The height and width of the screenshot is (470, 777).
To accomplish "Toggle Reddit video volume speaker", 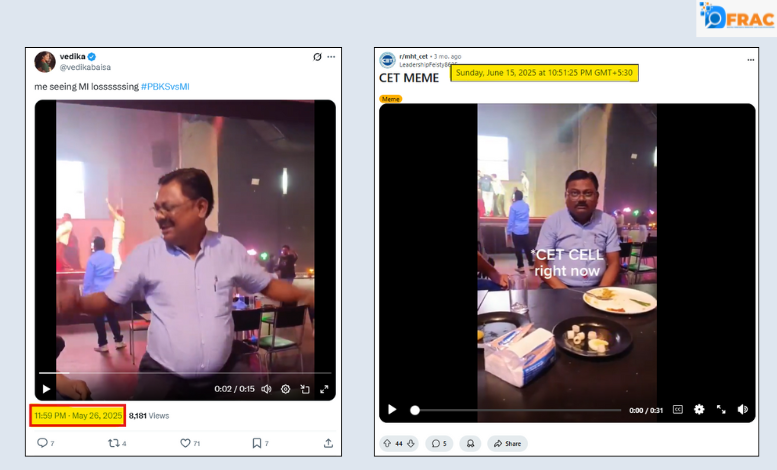I will coord(742,409).
